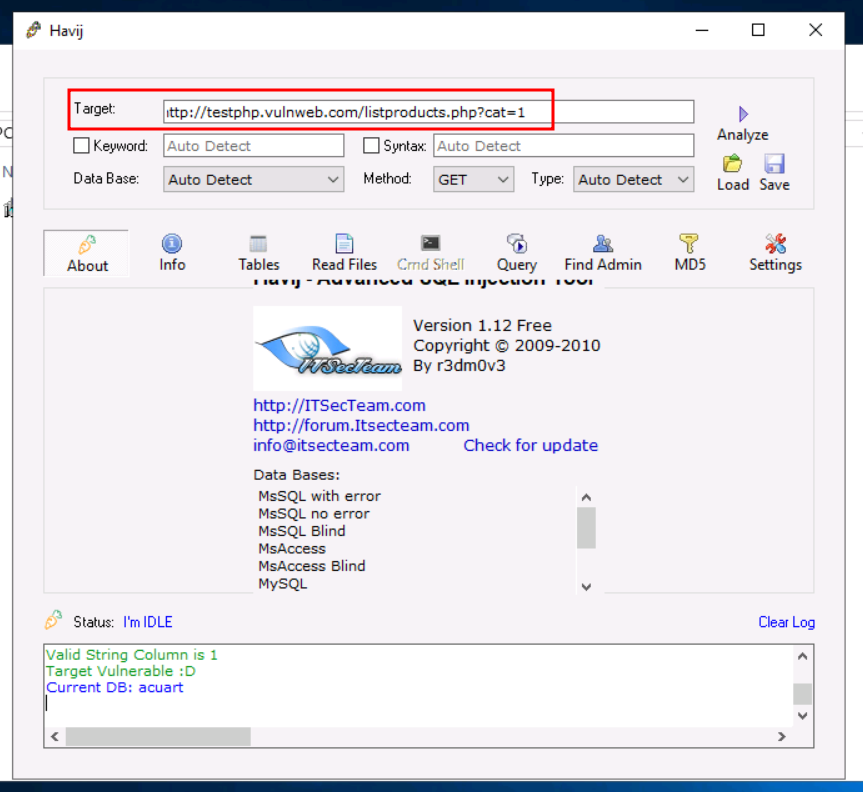Click the Cmd Shell terminal icon
Viewport: 863px width, 792px height.
[x=430, y=243]
